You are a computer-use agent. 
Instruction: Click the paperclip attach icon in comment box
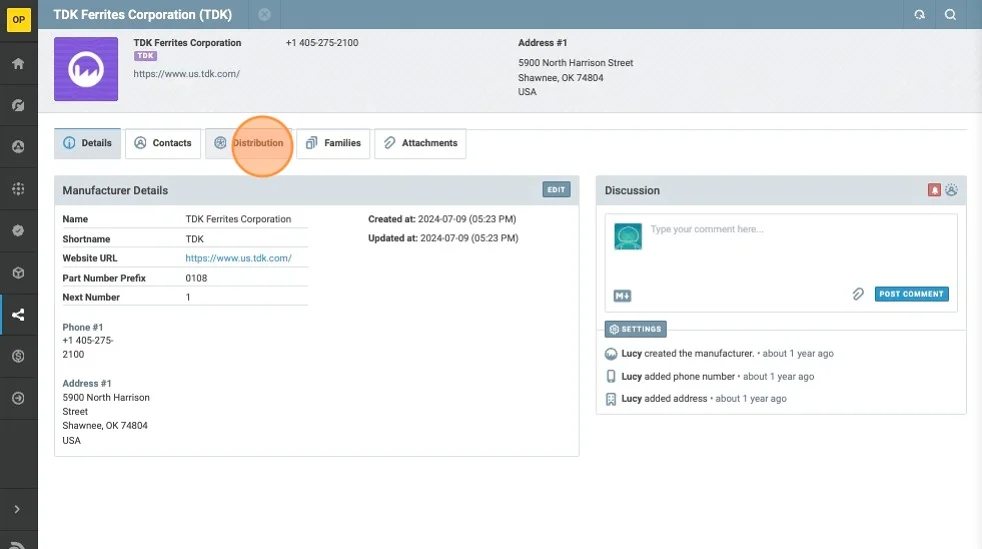pyautogui.click(x=857, y=294)
